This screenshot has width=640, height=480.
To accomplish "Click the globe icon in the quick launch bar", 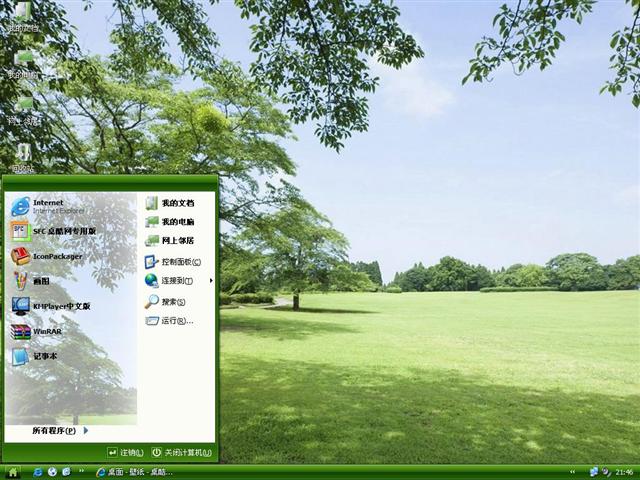I will (x=52, y=472).
